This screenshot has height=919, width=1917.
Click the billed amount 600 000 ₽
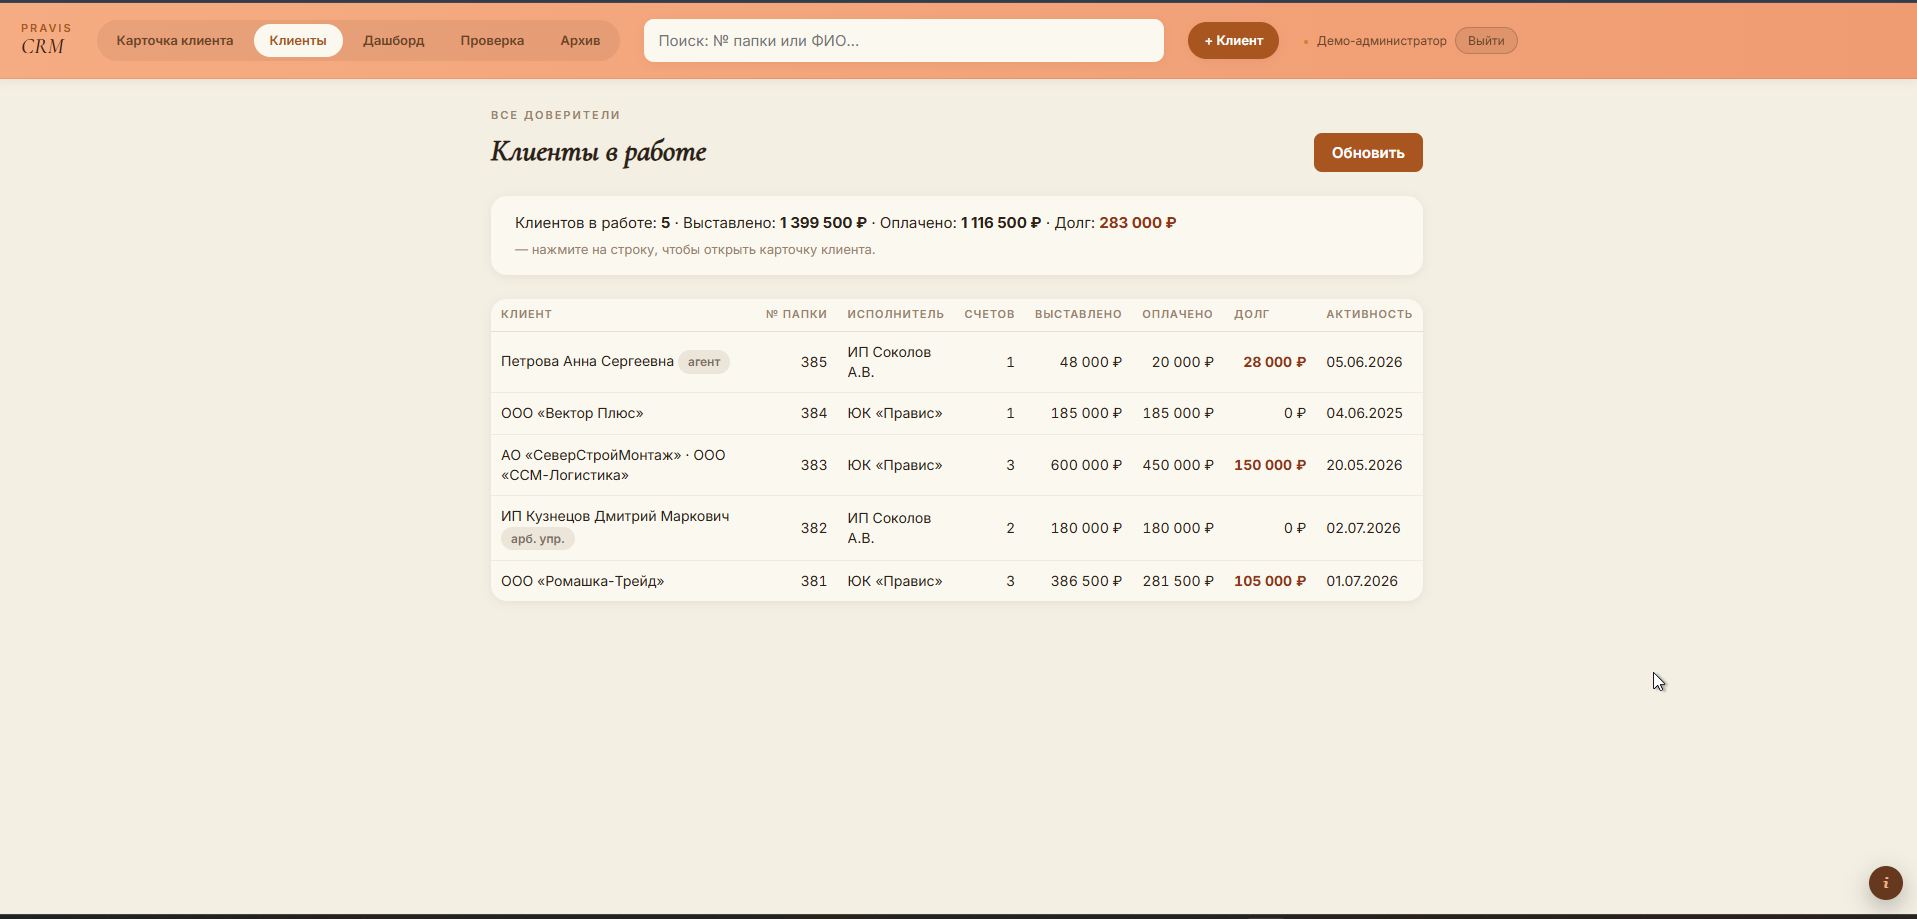coord(1086,465)
